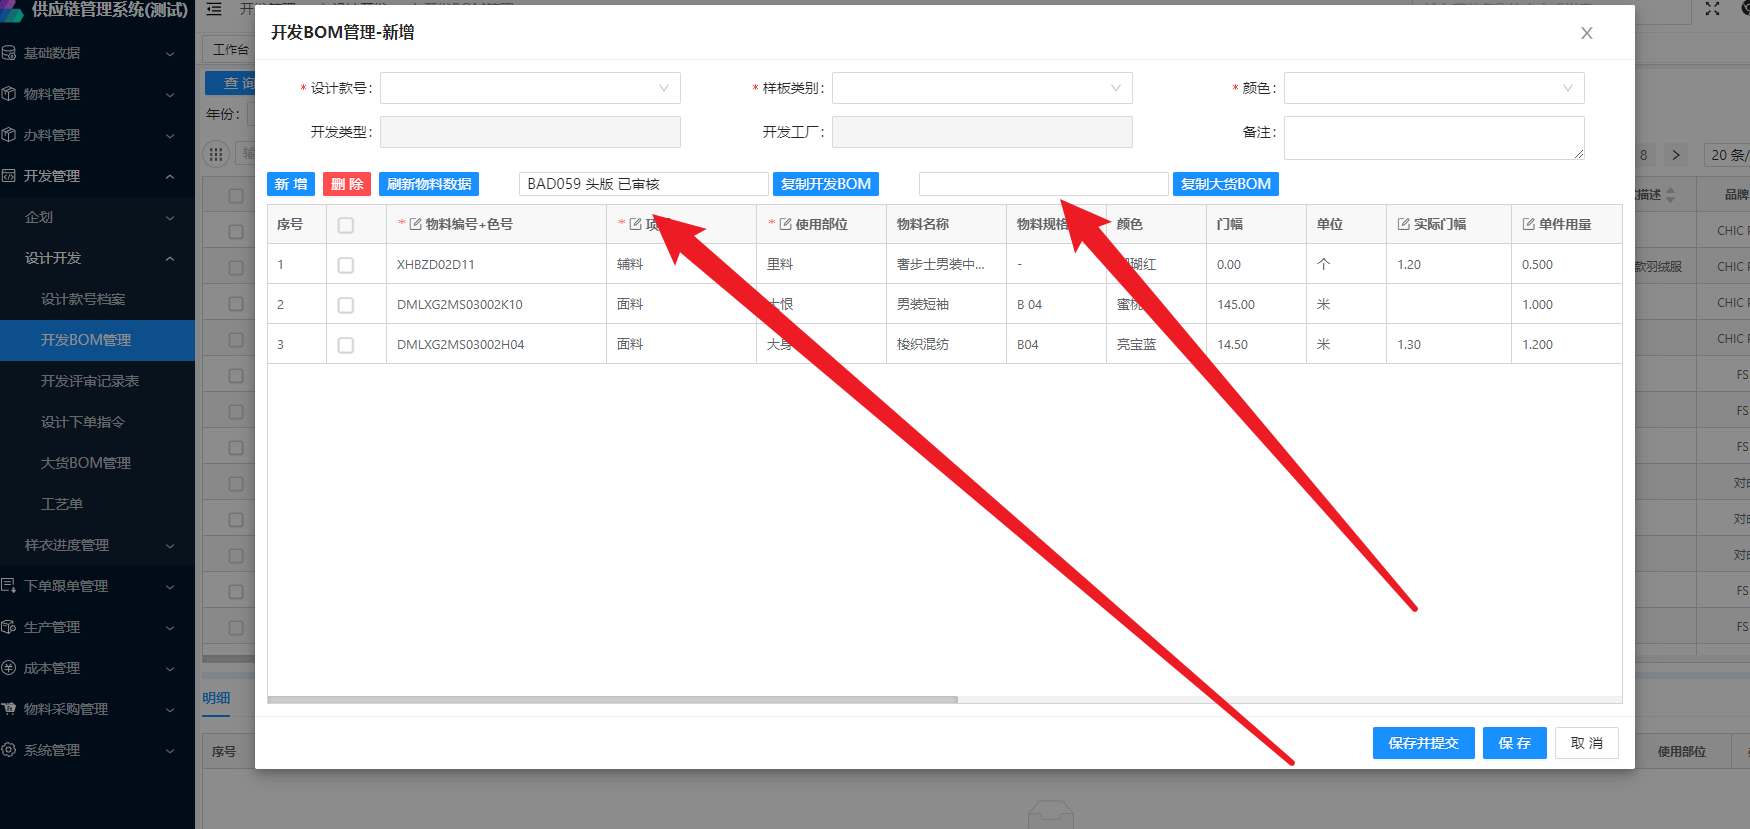Click the 下单跟单管理 sidebar icon
The height and width of the screenshot is (829, 1750).
click(x=9, y=586)
